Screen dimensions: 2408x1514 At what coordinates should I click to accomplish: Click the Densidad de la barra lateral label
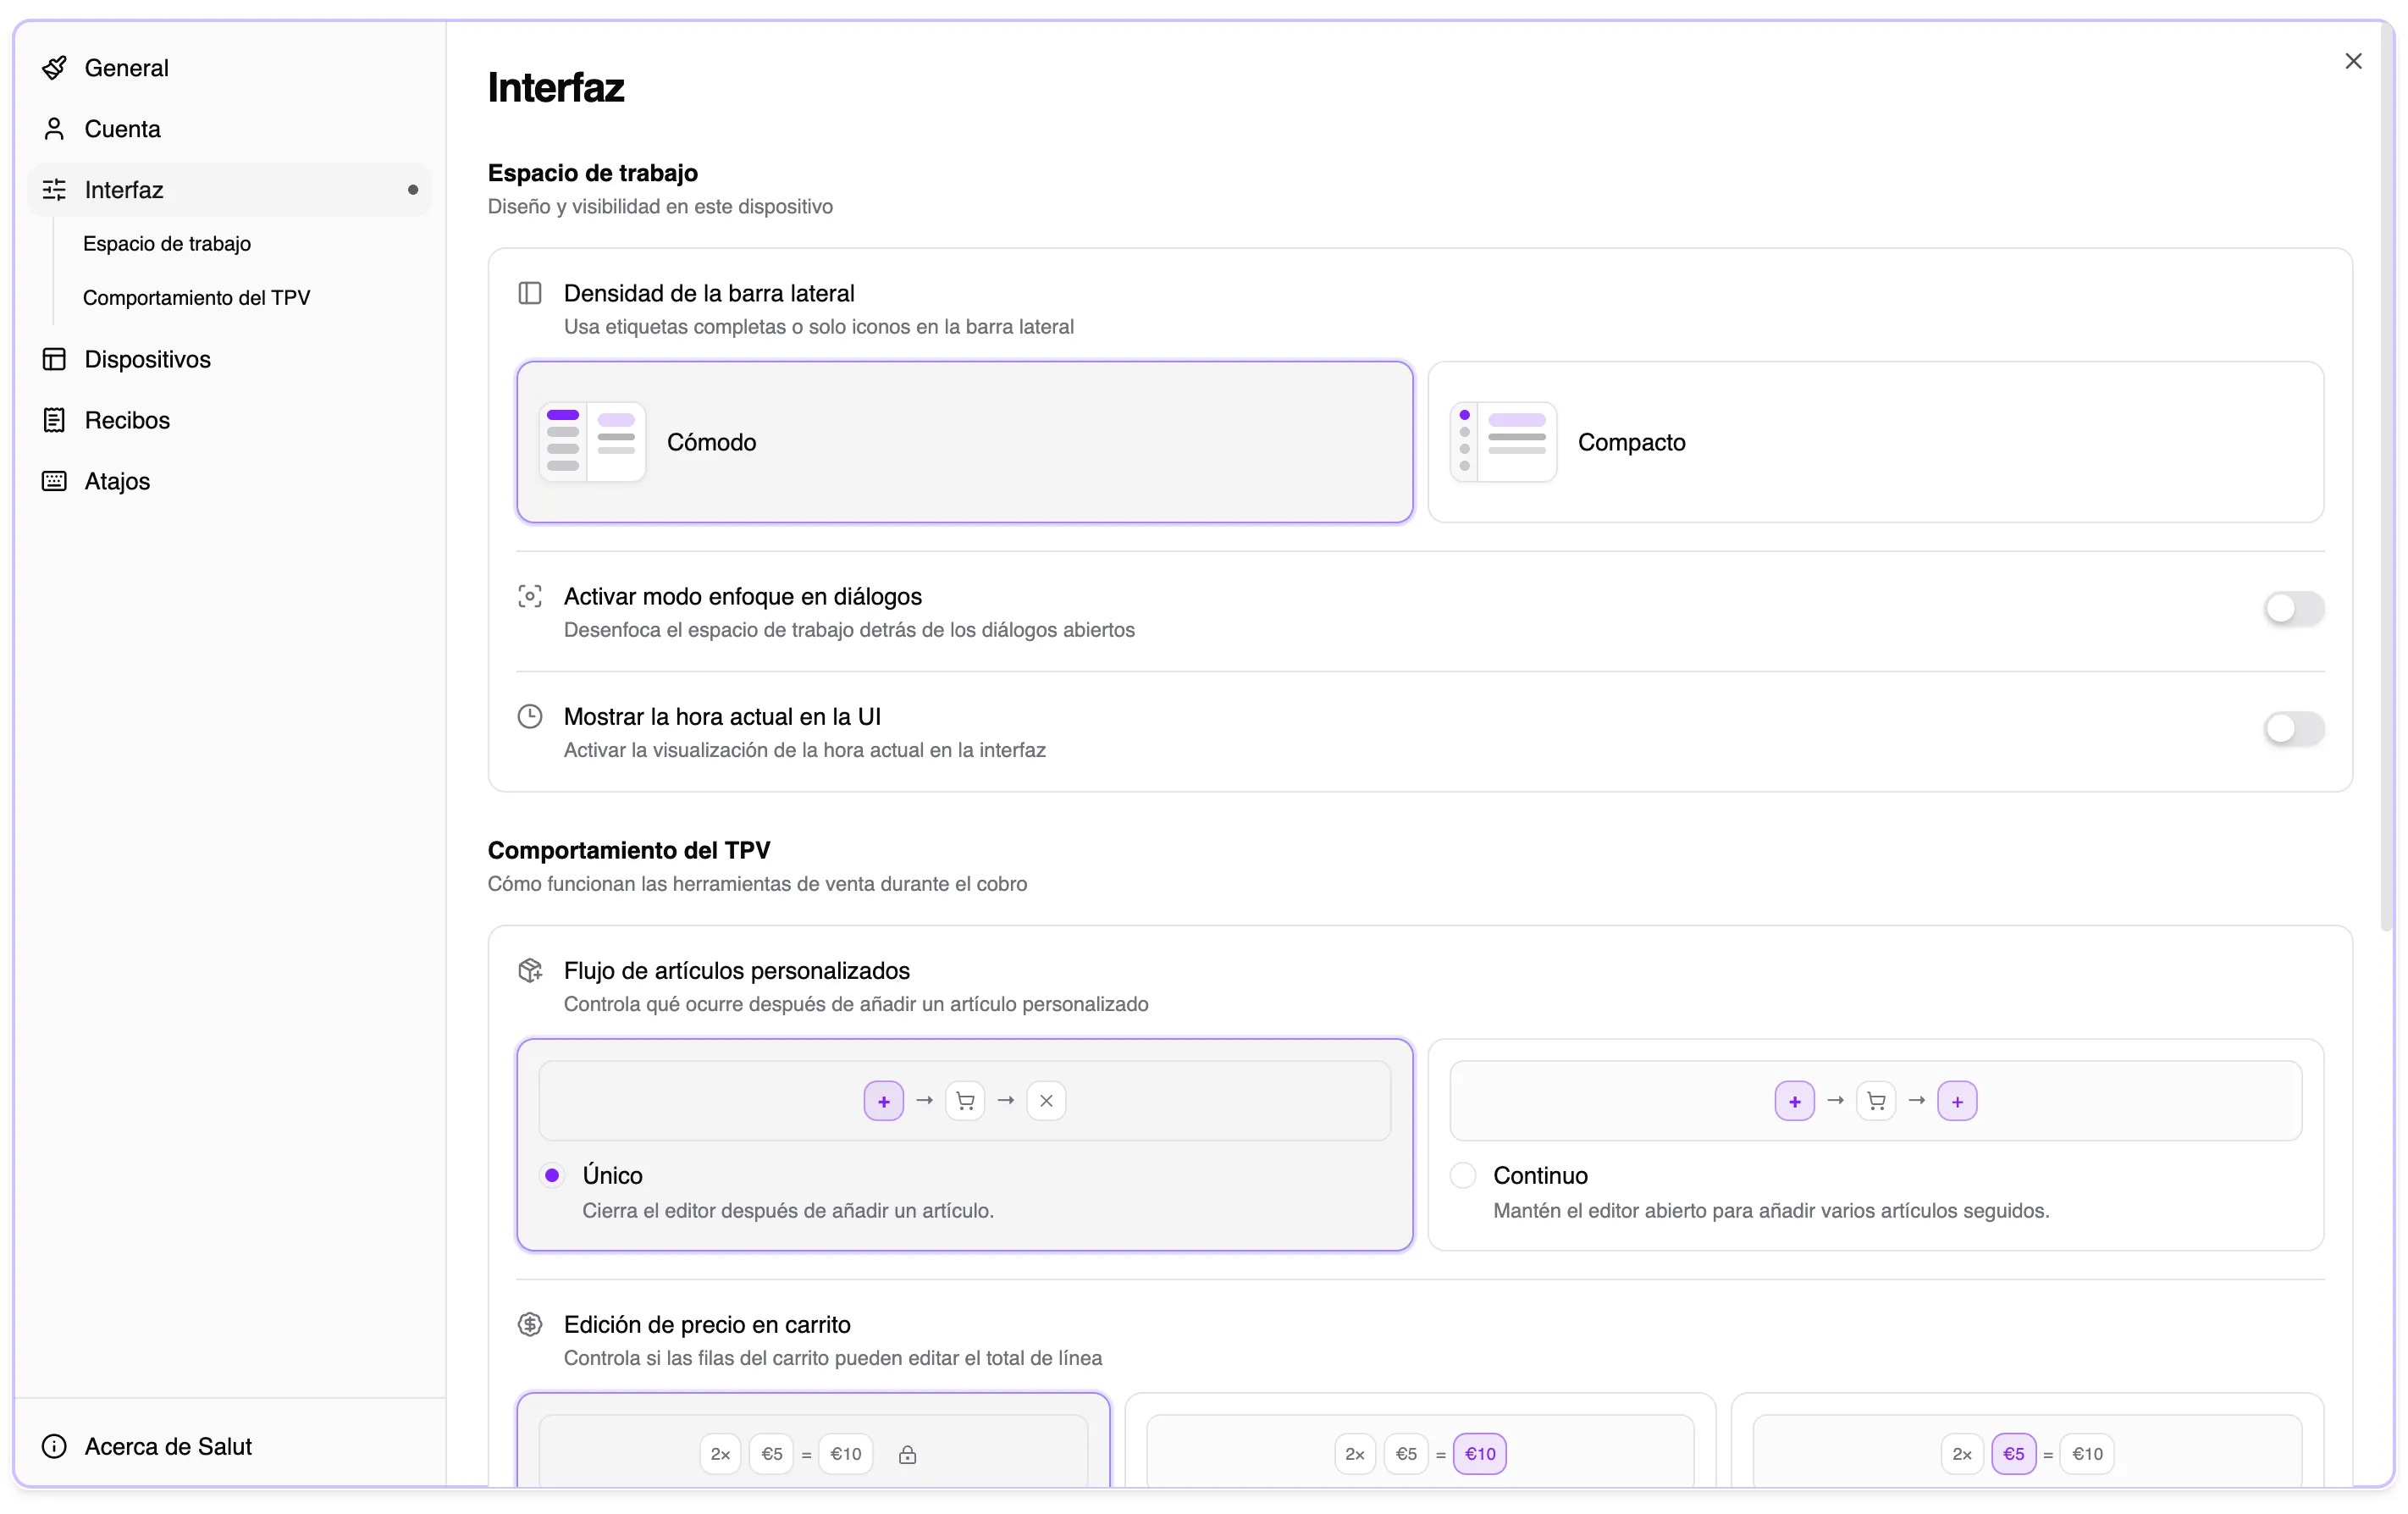coord(709,293)
